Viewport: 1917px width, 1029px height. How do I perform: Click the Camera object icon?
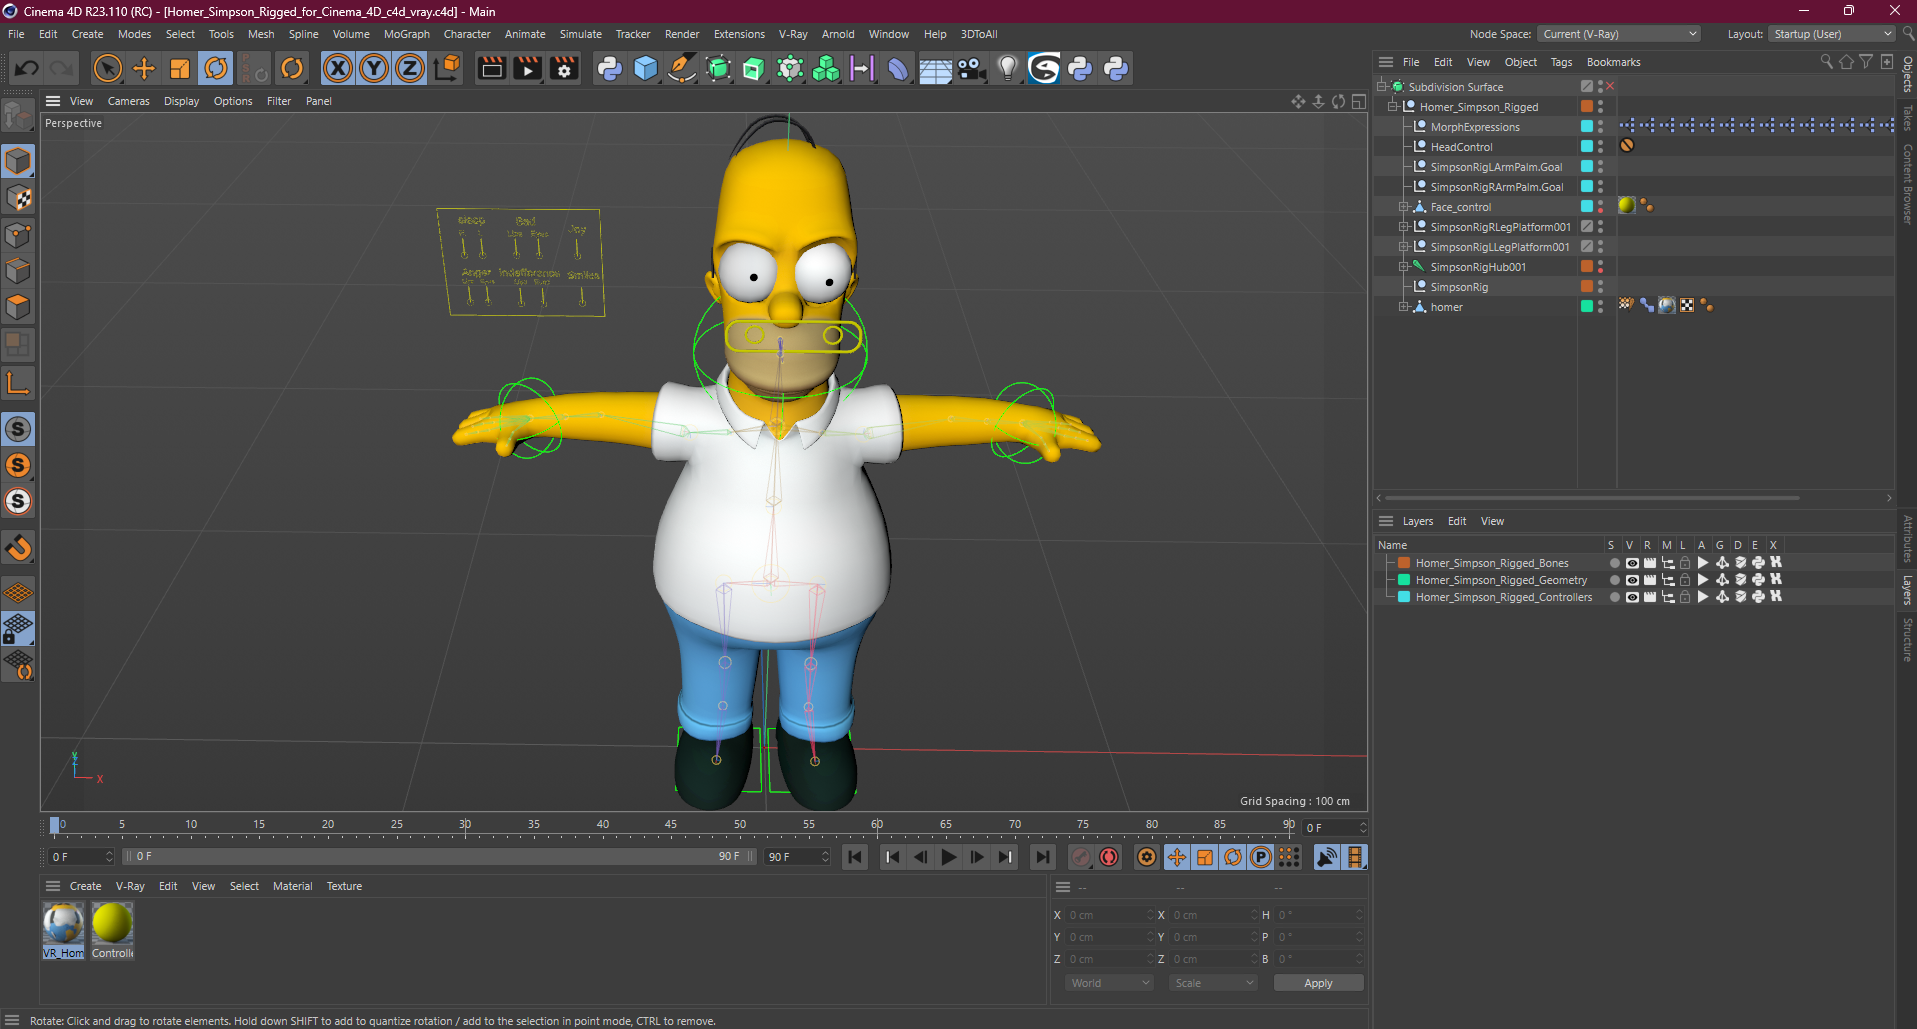tap(971, 68)
